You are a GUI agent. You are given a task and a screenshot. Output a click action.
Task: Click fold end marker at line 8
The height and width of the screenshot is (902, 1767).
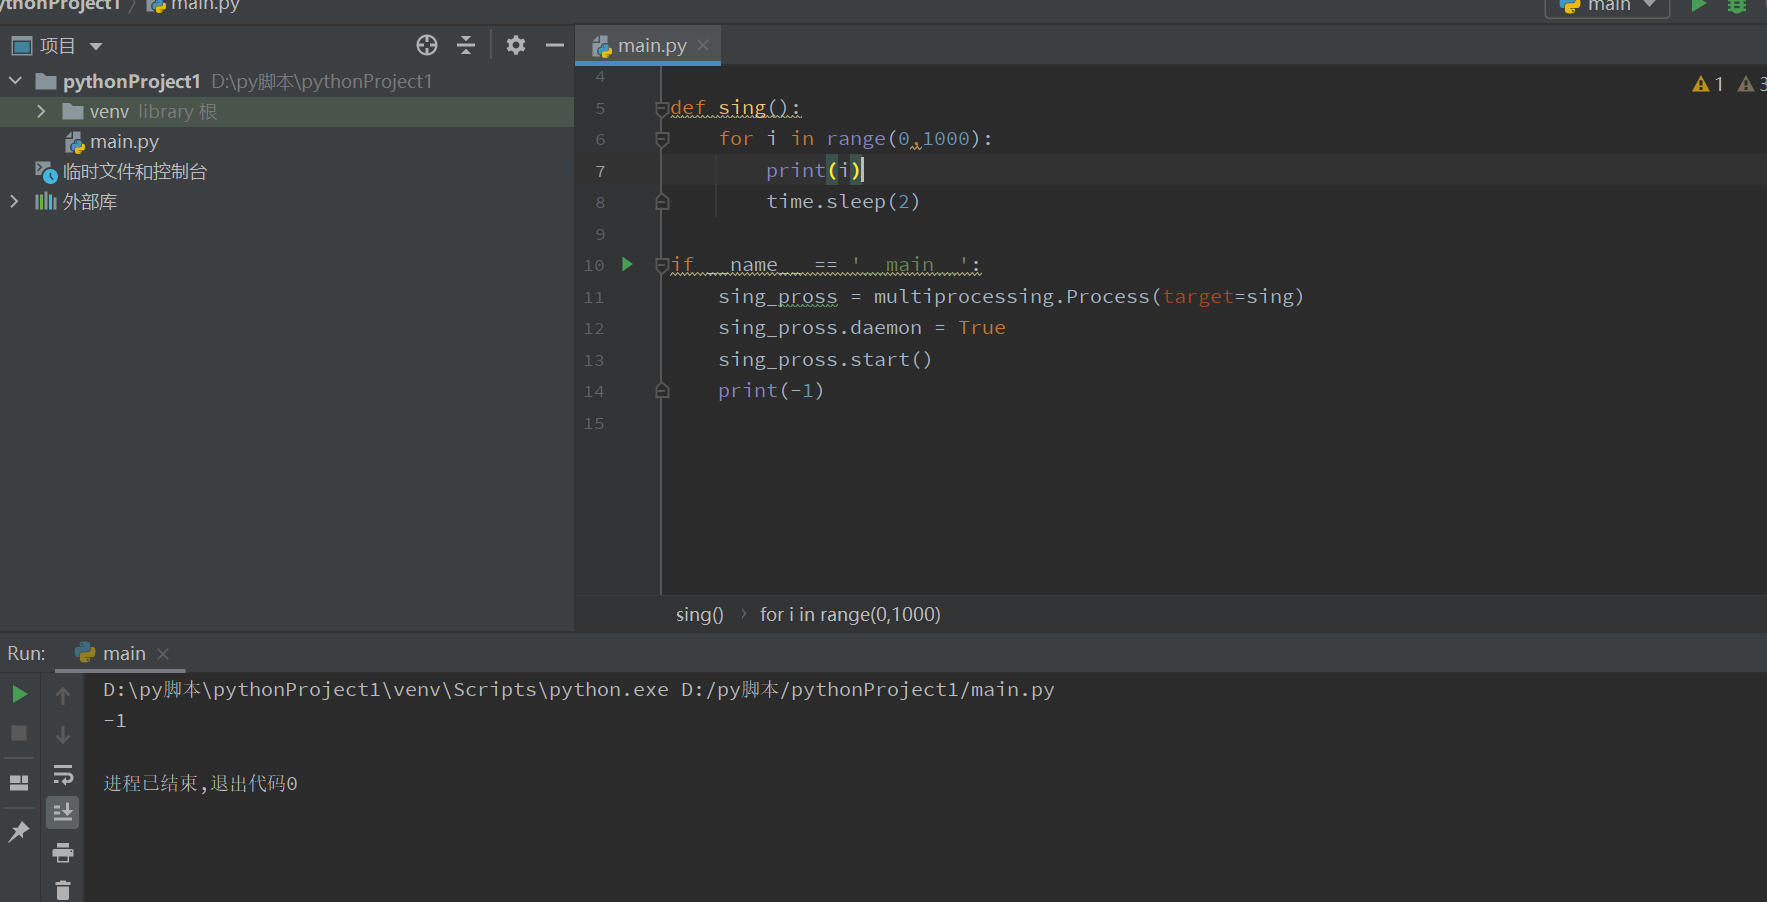pos(662,202)
